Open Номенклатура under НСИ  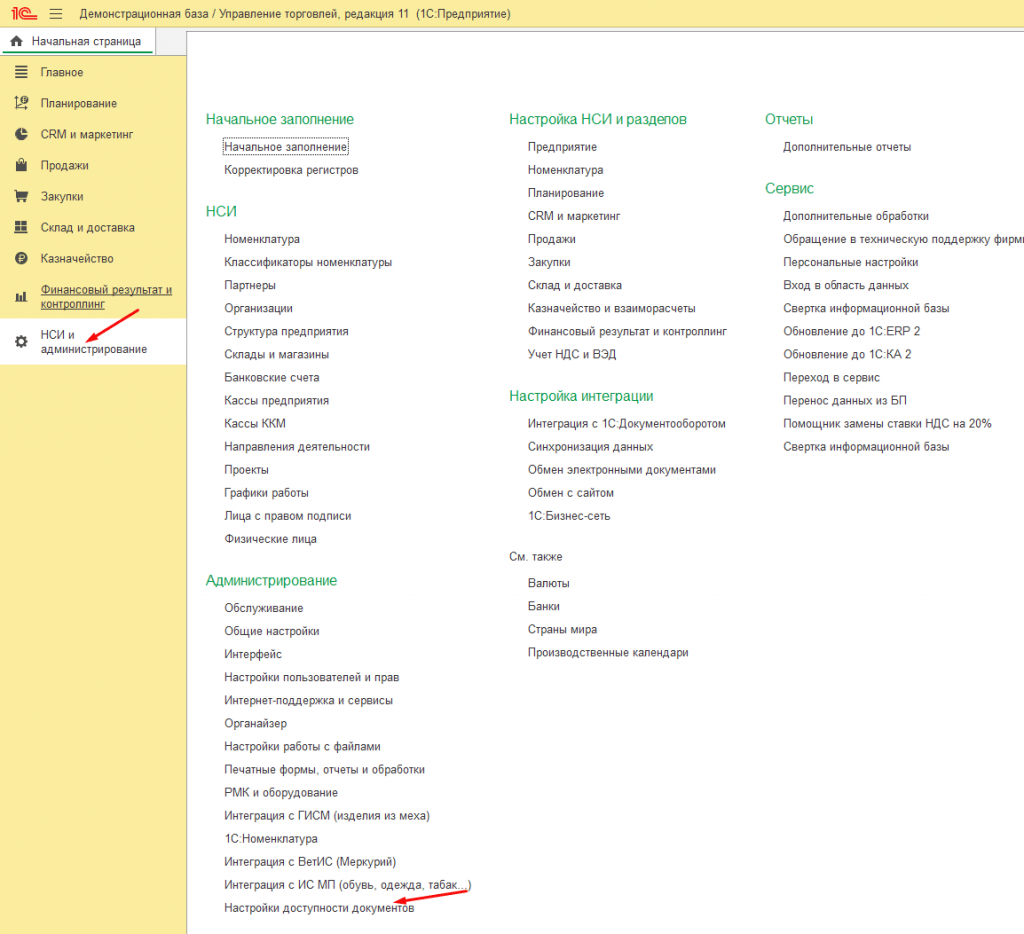tap(262, 239)
